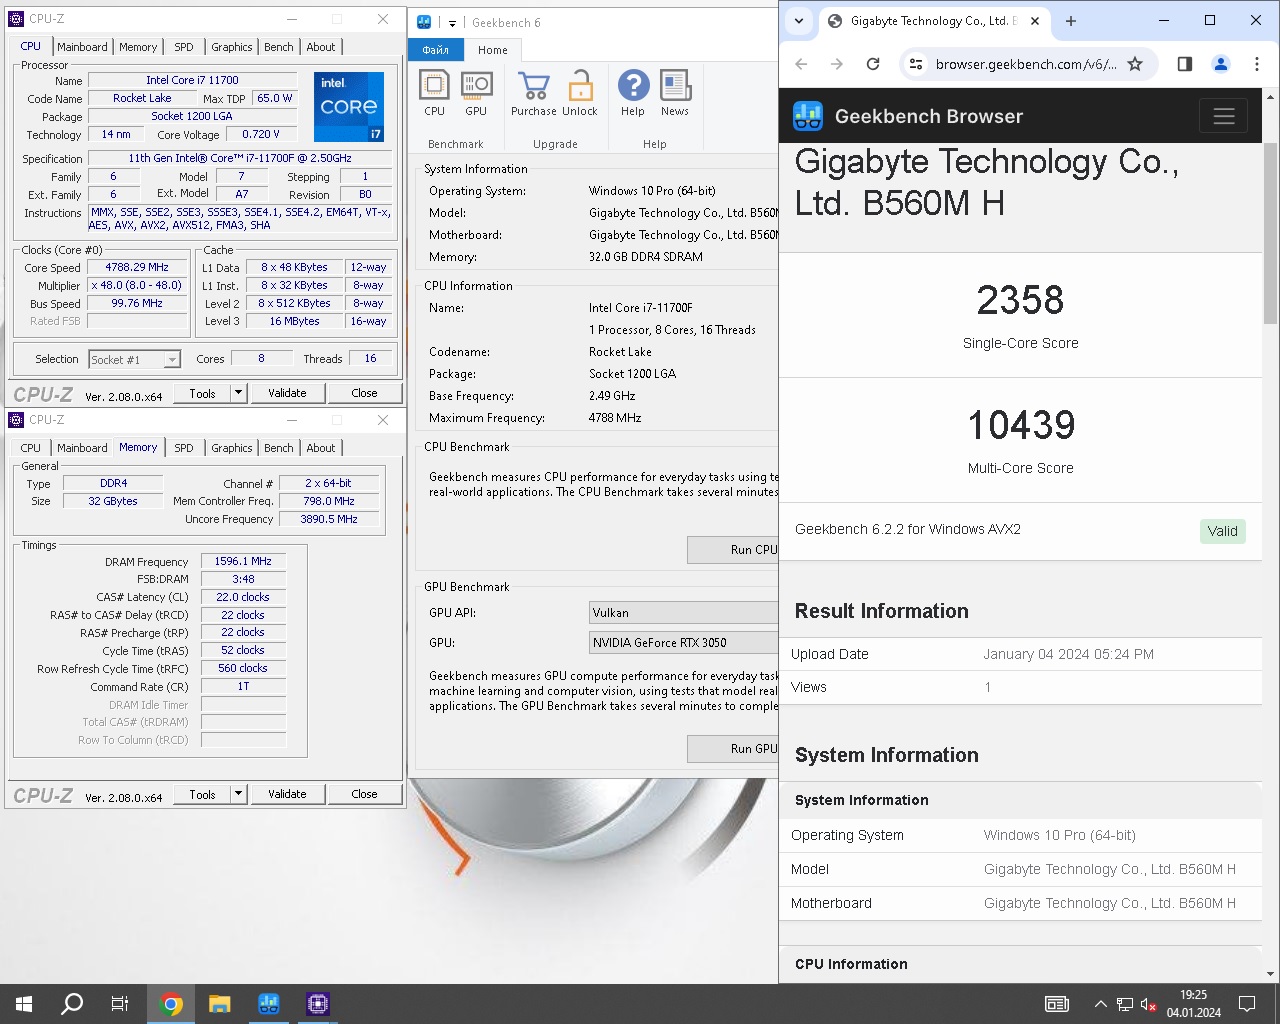
Task: Click the Geekbench Browser logo icon
Action: click(808, 116)
